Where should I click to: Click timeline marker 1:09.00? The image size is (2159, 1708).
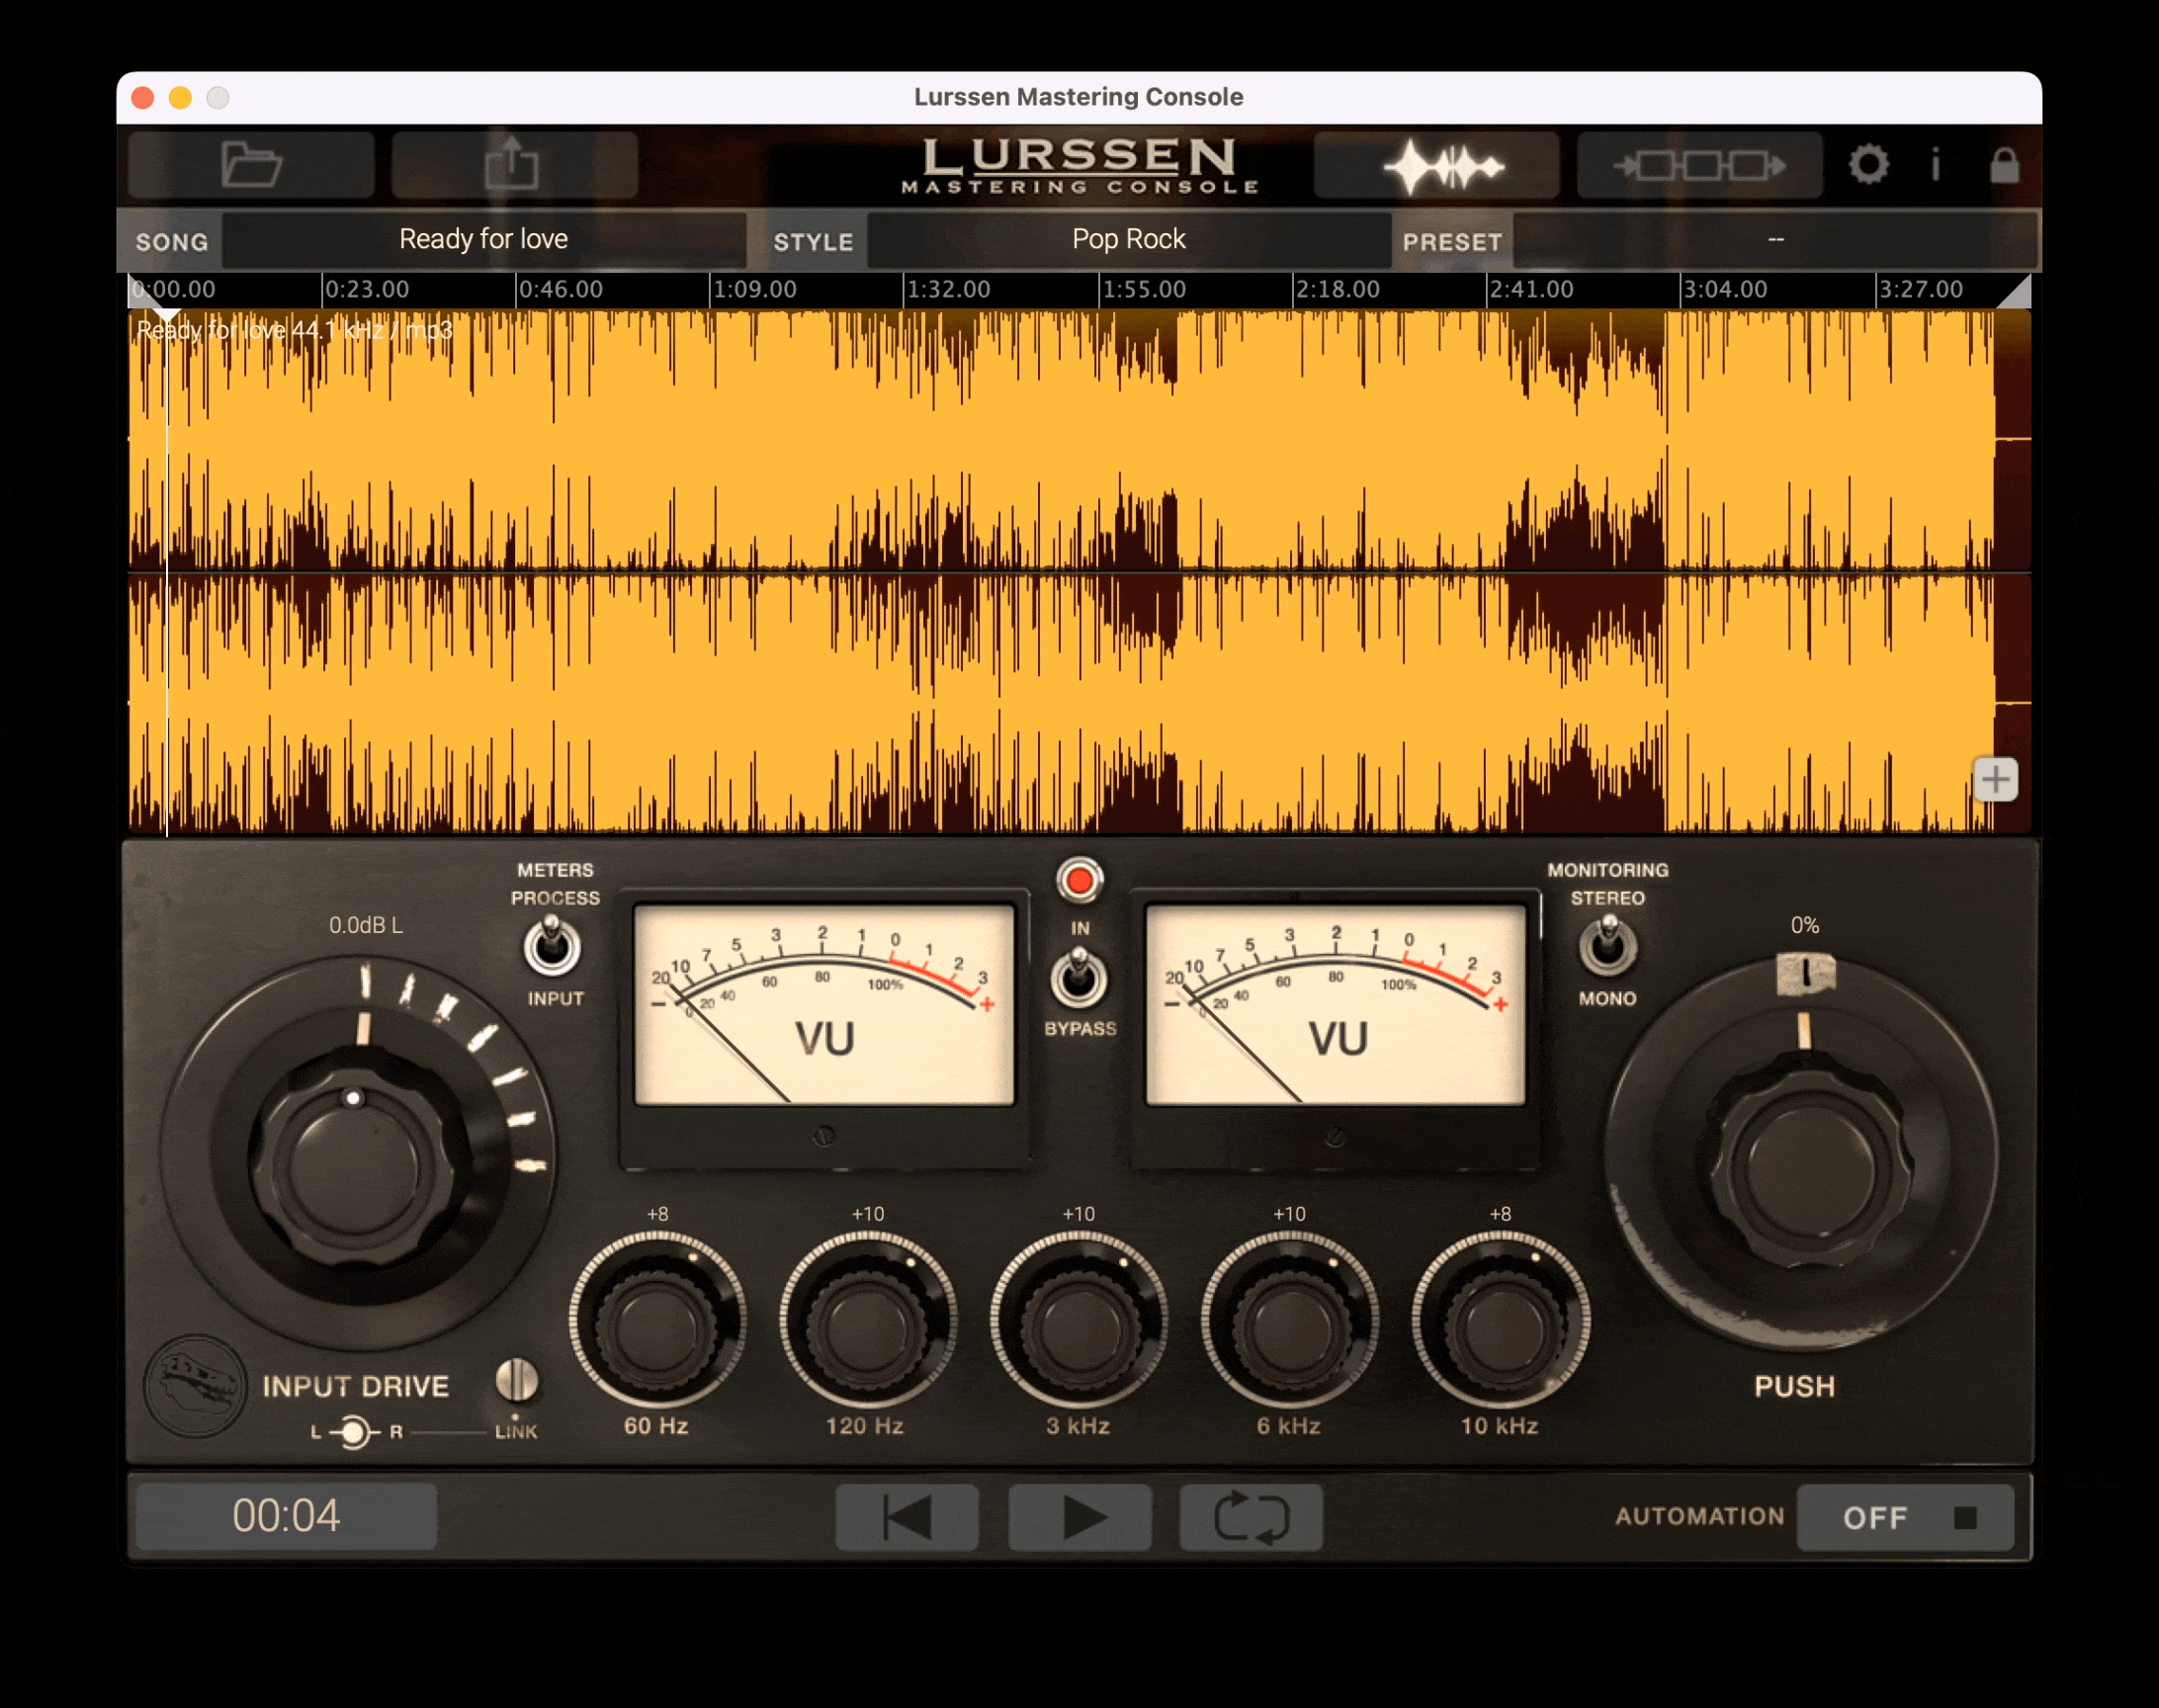point(754,290)
